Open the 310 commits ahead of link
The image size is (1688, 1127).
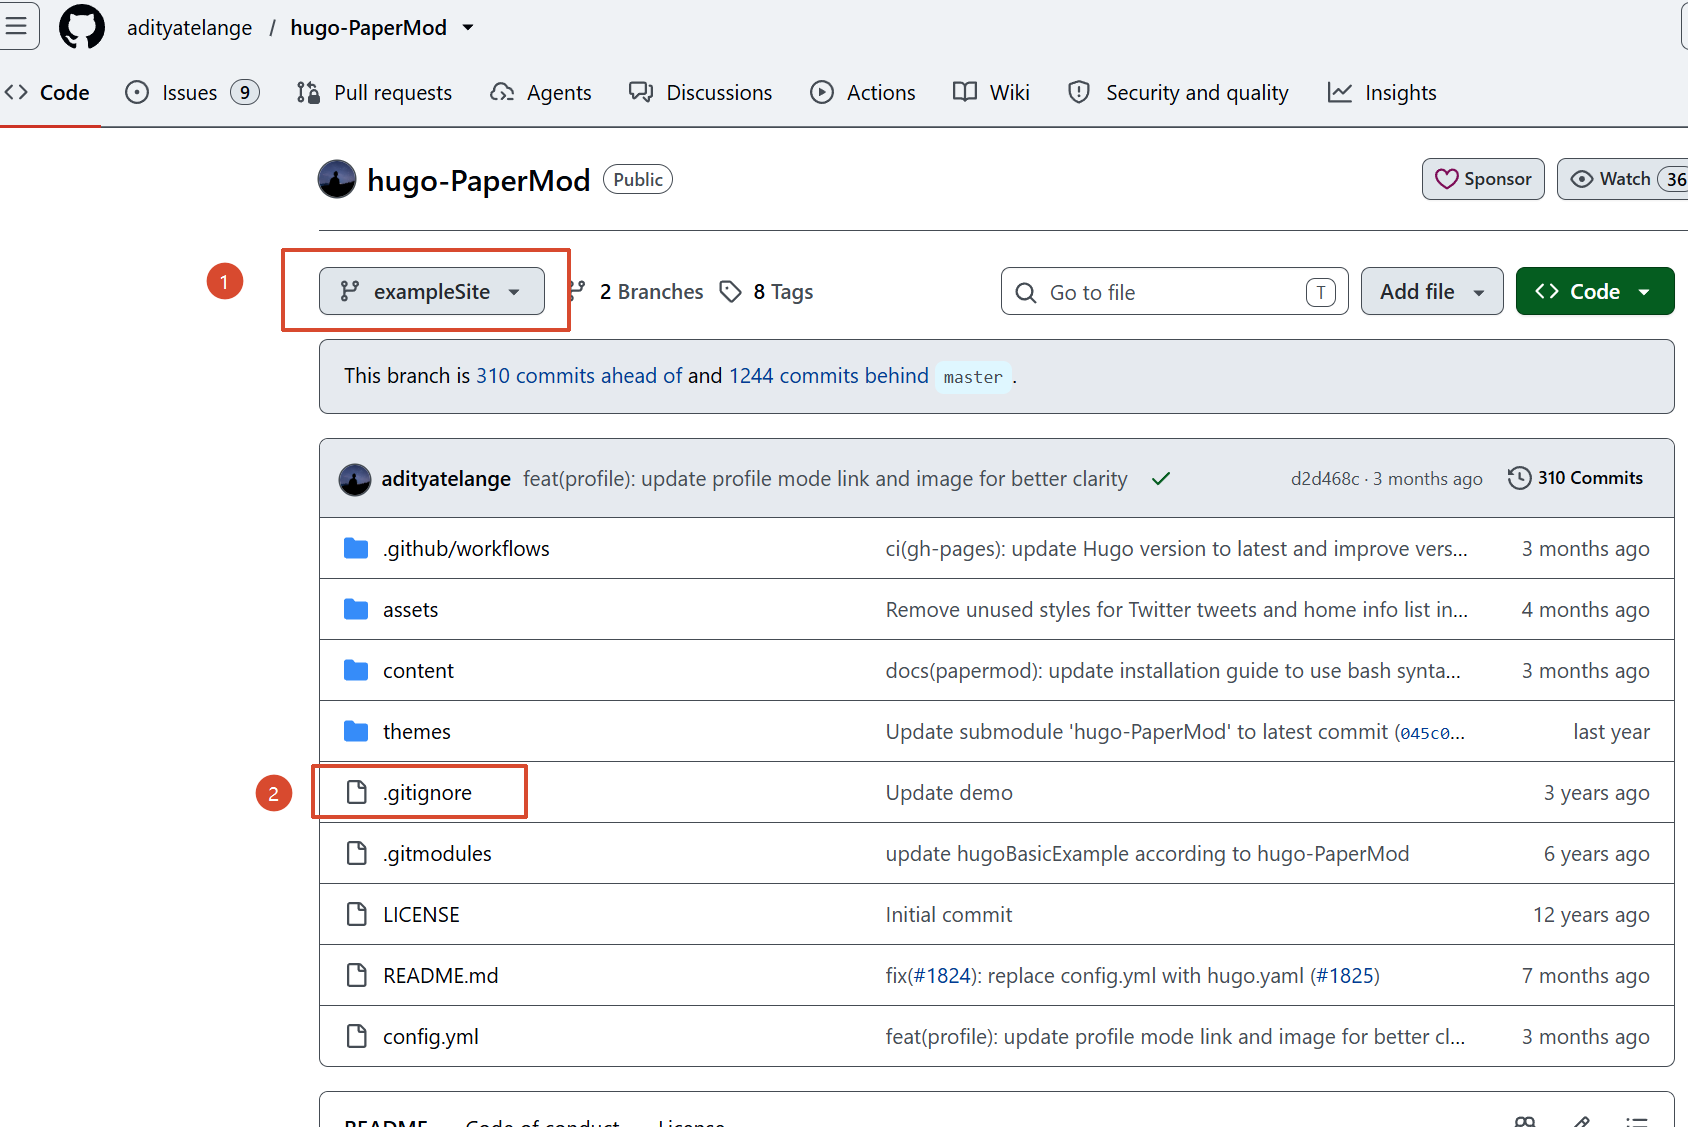579,376
